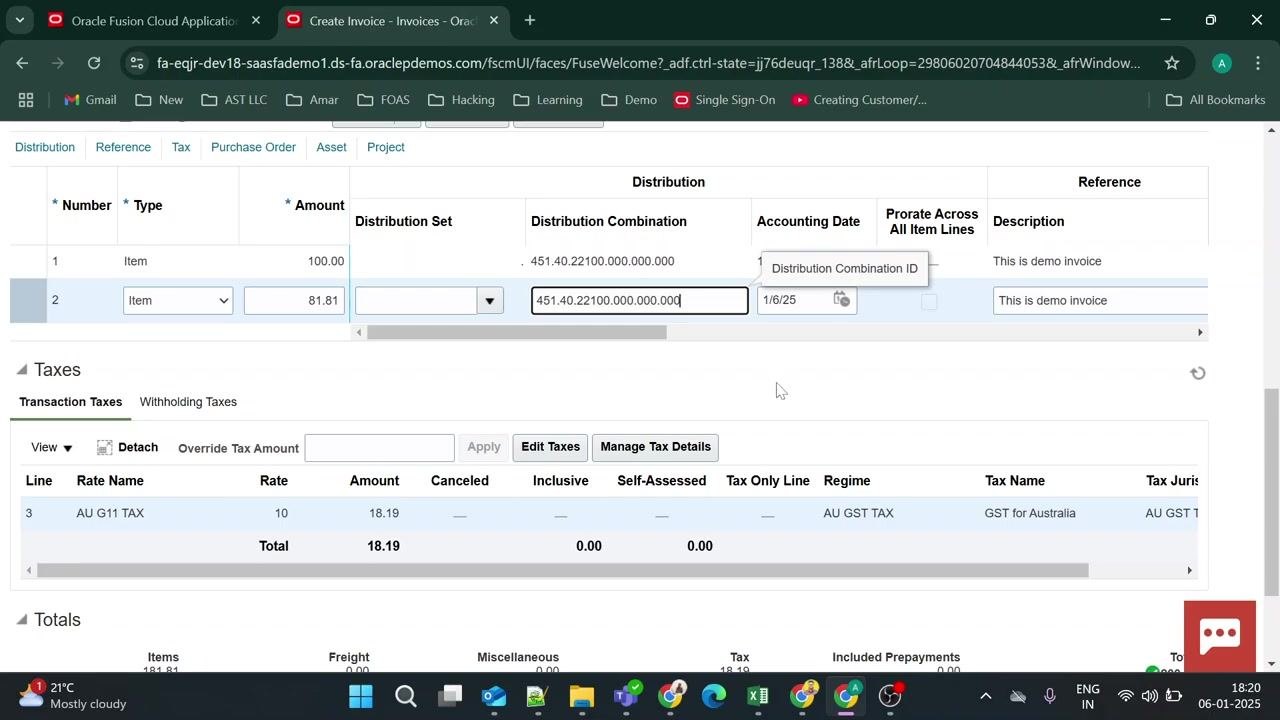The width and height of the screenshot is (1280, 720).
Task: Reload the browser page
Action: [x=94, y=63]
